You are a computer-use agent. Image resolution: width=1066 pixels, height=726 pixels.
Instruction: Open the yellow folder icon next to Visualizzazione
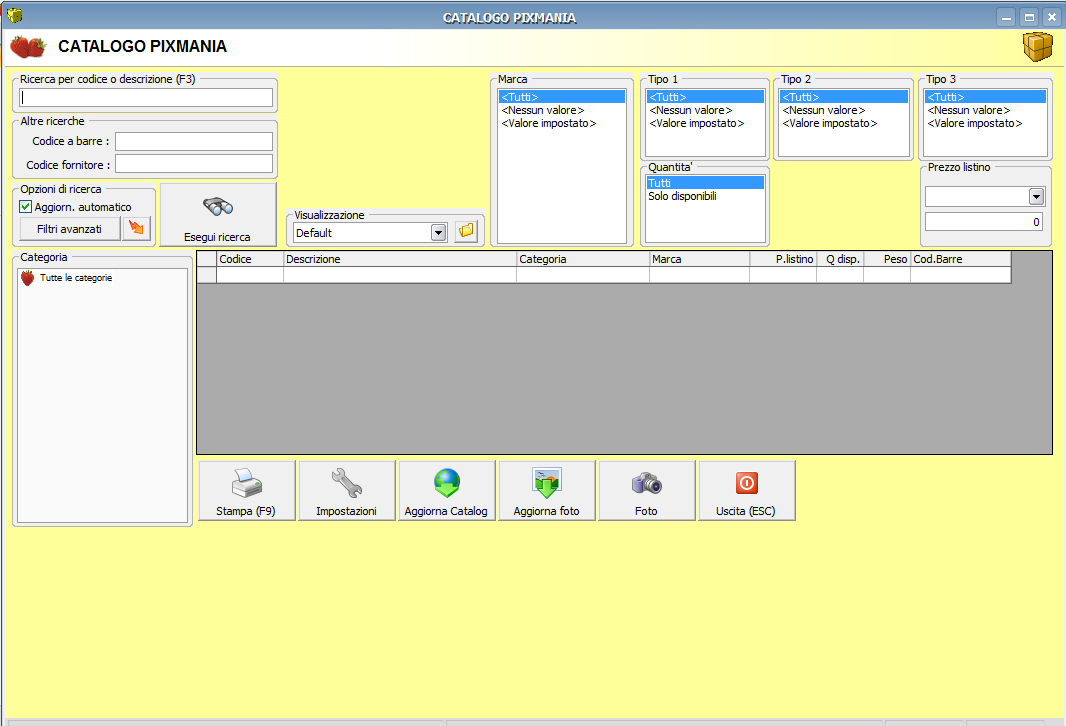click(466, 231)
